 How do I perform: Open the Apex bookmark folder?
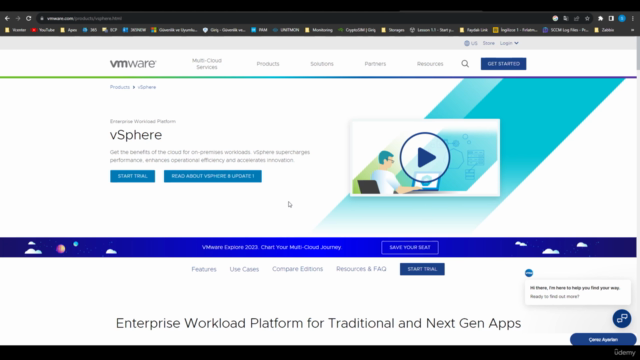coord(69,30)
